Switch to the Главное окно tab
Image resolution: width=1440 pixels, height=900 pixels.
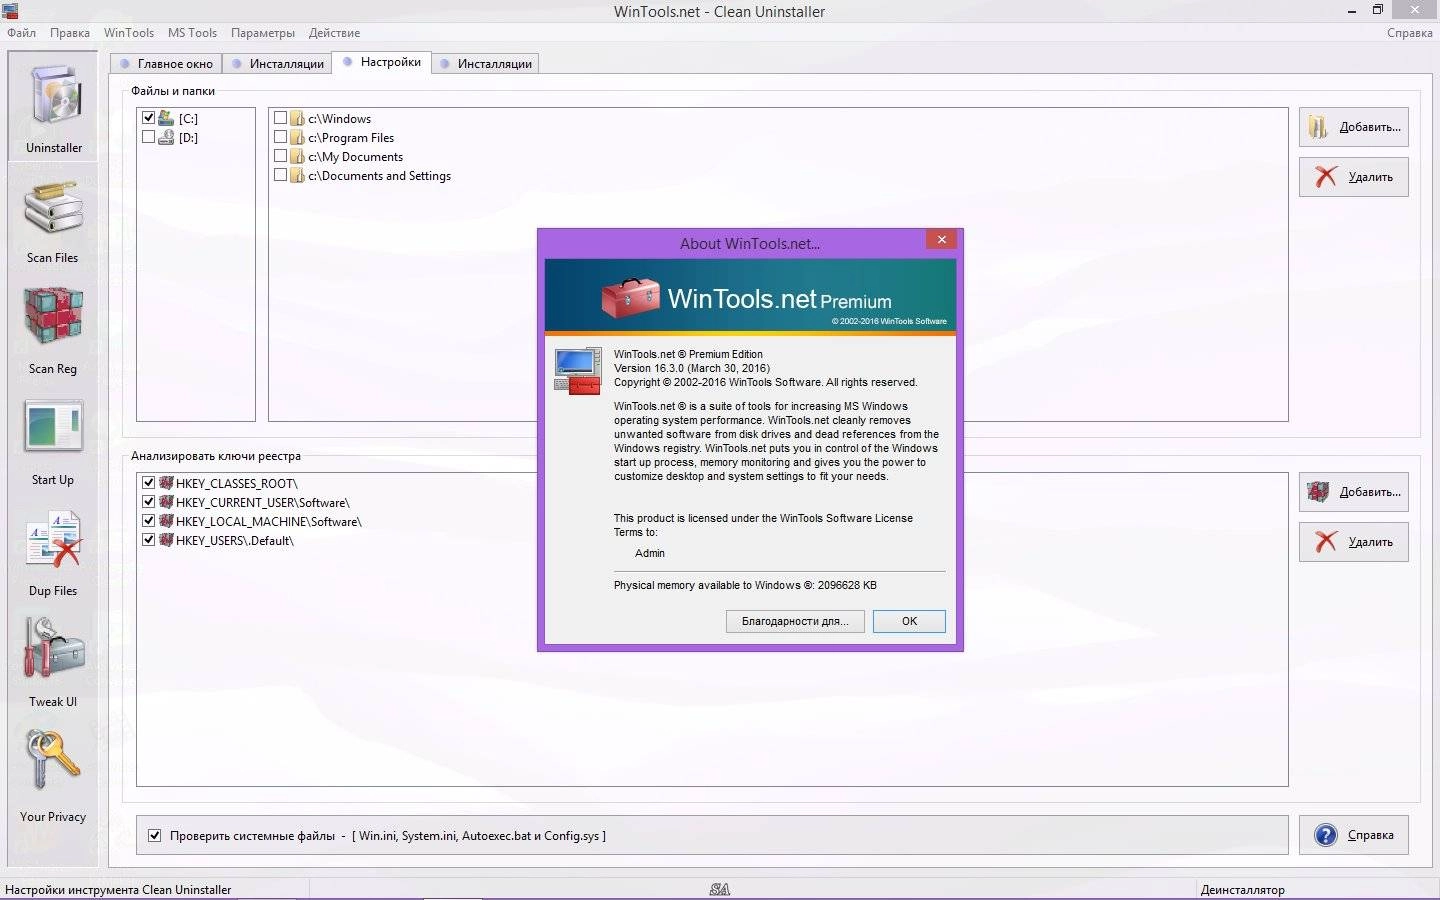166,63
